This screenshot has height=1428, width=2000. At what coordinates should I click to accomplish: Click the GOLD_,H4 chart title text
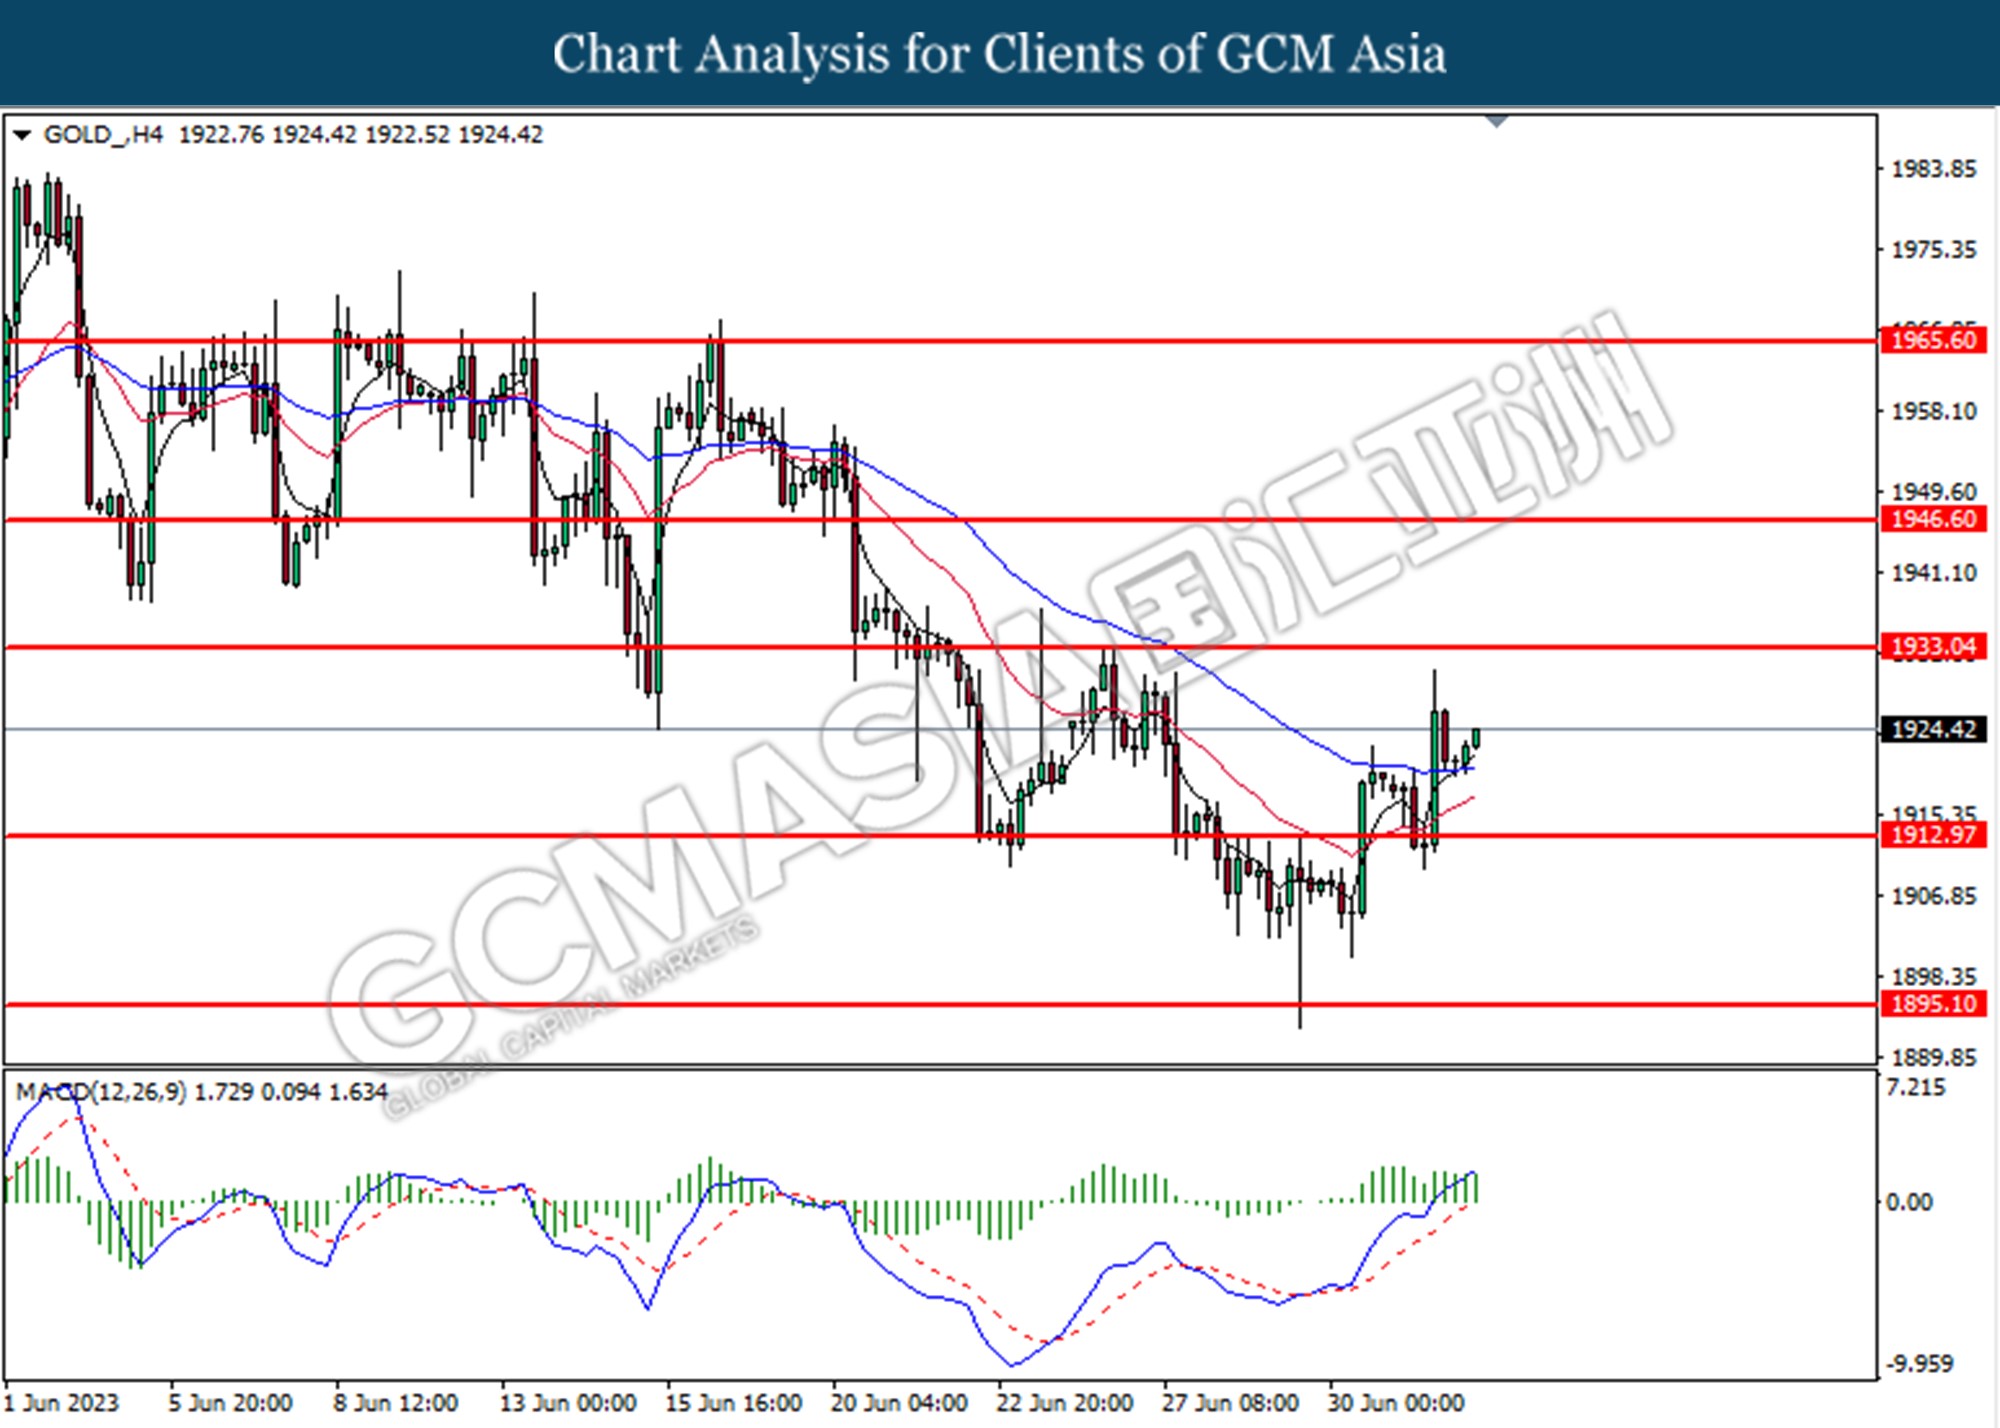(x=103, y=135)
